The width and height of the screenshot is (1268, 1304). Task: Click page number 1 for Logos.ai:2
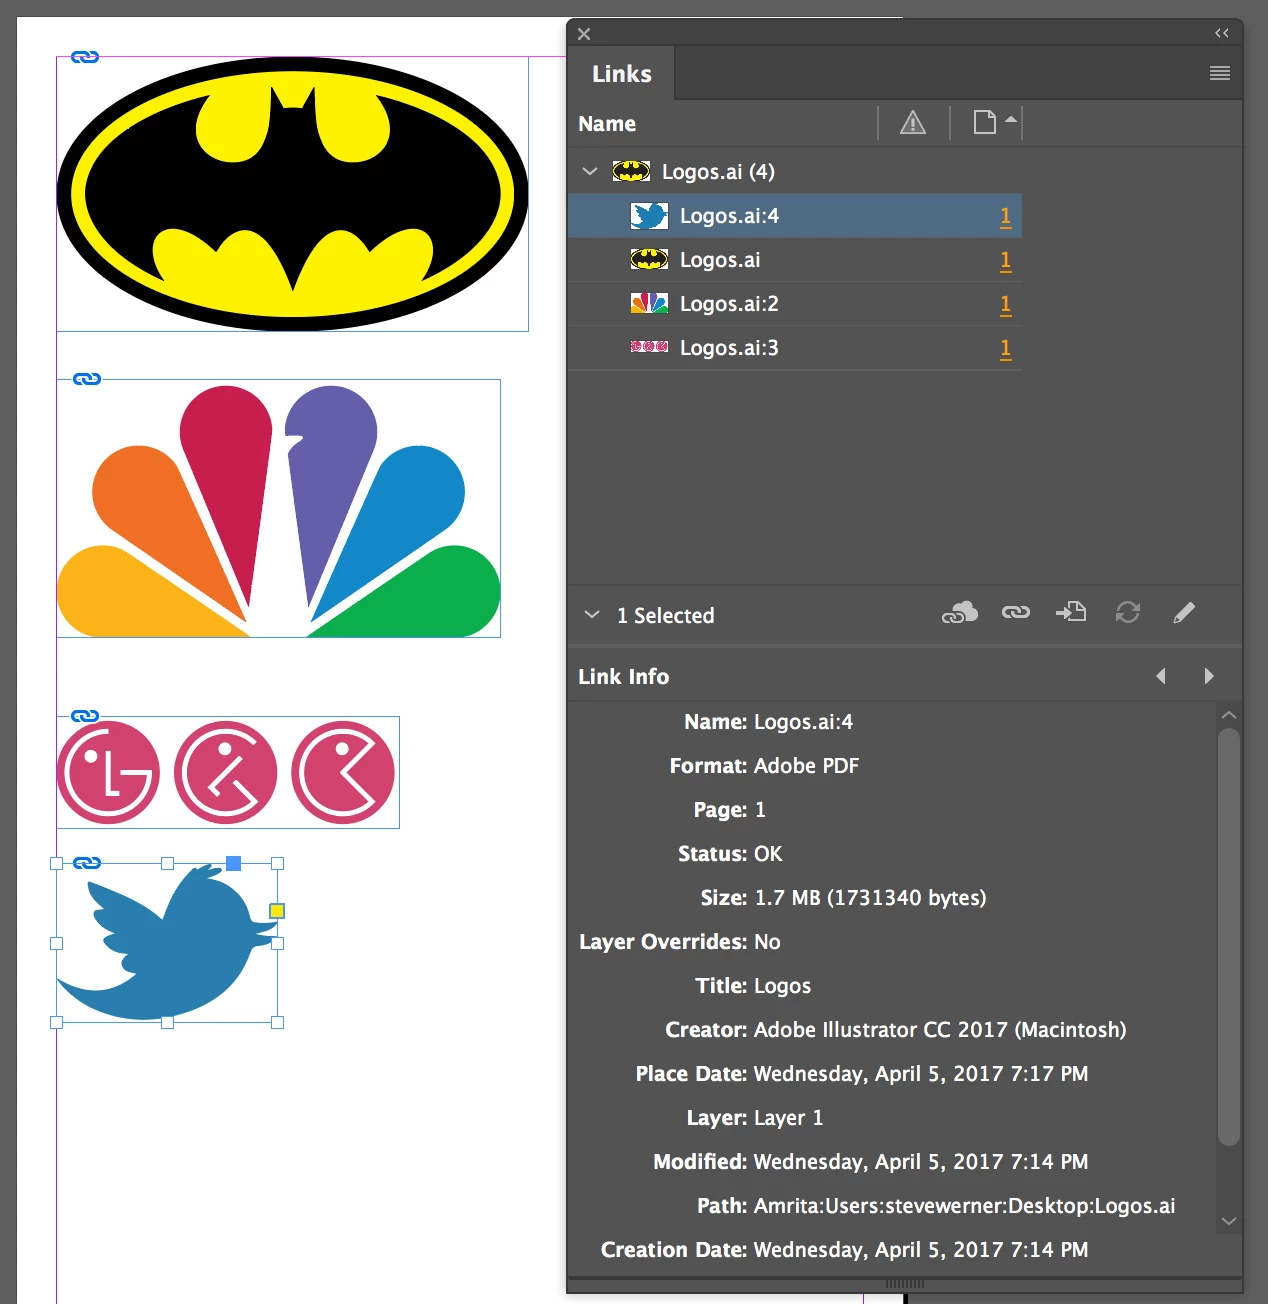tap(1005, 305)
